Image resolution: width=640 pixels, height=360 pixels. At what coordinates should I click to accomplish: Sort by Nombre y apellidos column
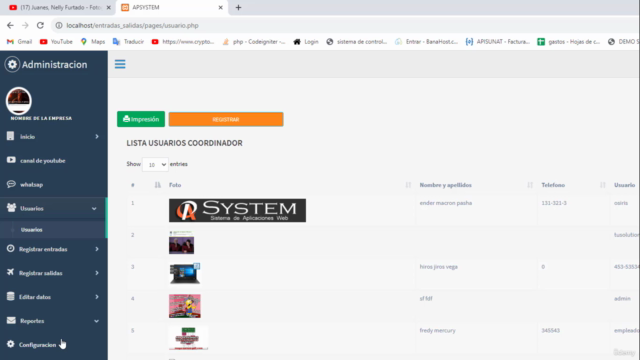[x=530, y=185]
